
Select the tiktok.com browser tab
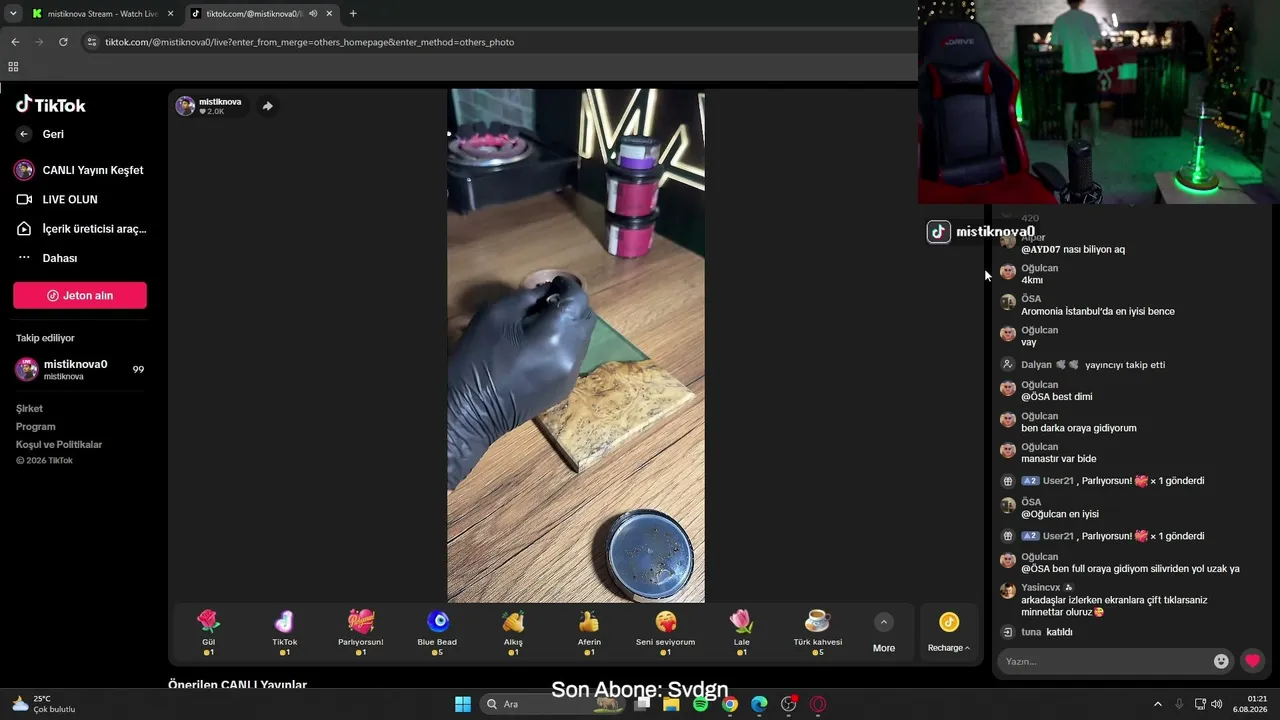pyautogui.click(x=254, y=14)
